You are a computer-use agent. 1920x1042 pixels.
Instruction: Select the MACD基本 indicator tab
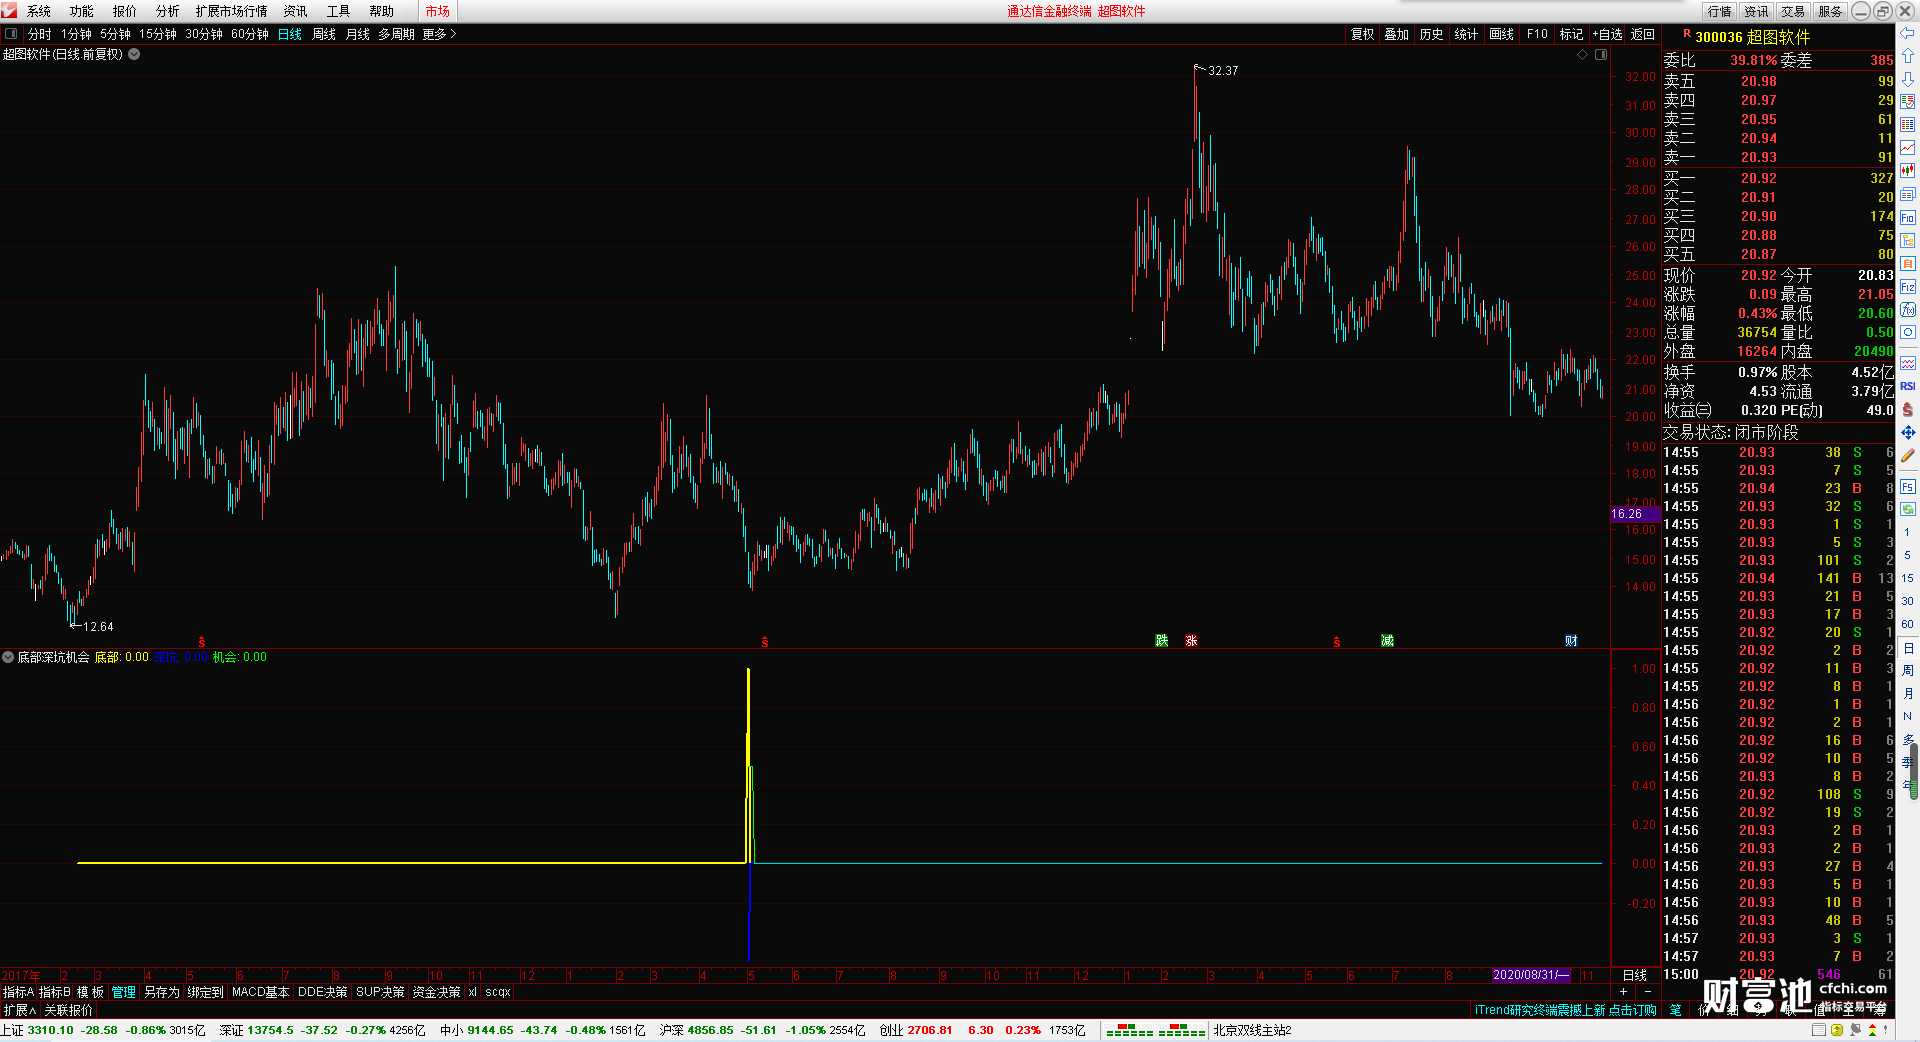[260, 992]
